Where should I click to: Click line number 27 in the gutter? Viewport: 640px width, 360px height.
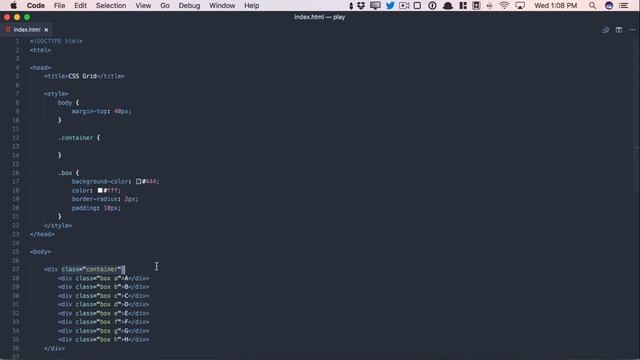tap(16, 269)
